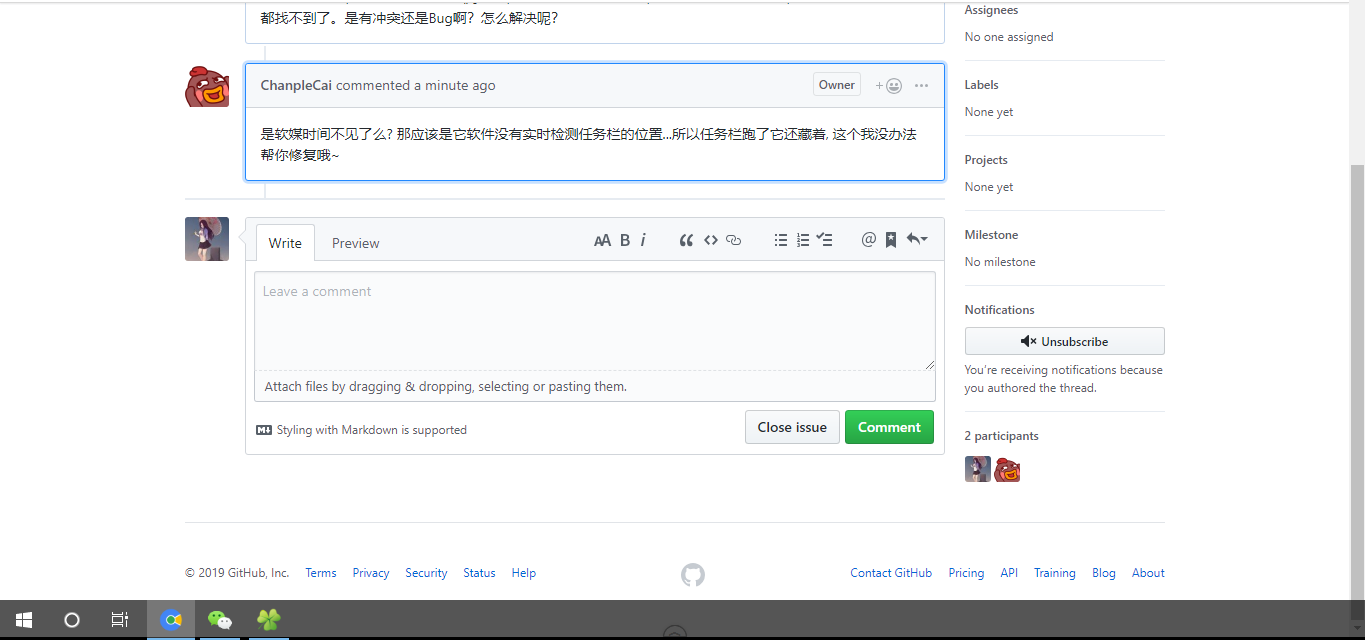Image resolution: width=1365 pixels, height=640 pixels.
Task: Open the Pricing link in the footer
Action: click(966, 572)
